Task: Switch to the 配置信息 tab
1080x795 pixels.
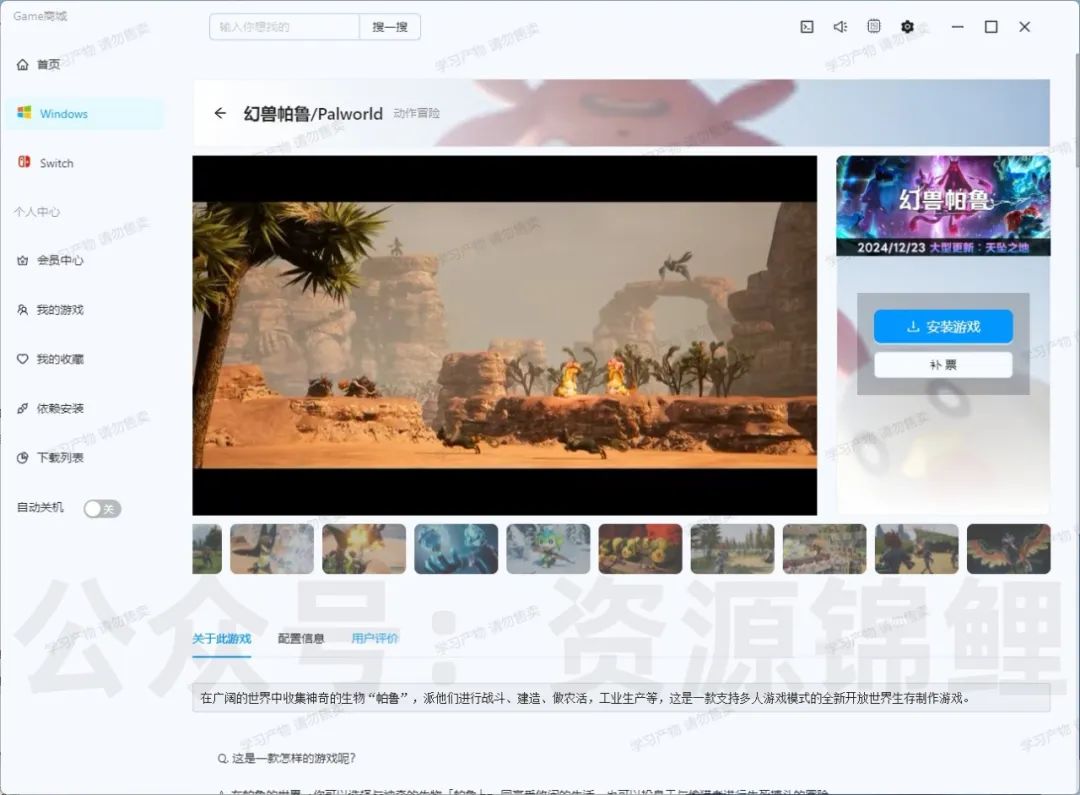Action: click(301, 639)
